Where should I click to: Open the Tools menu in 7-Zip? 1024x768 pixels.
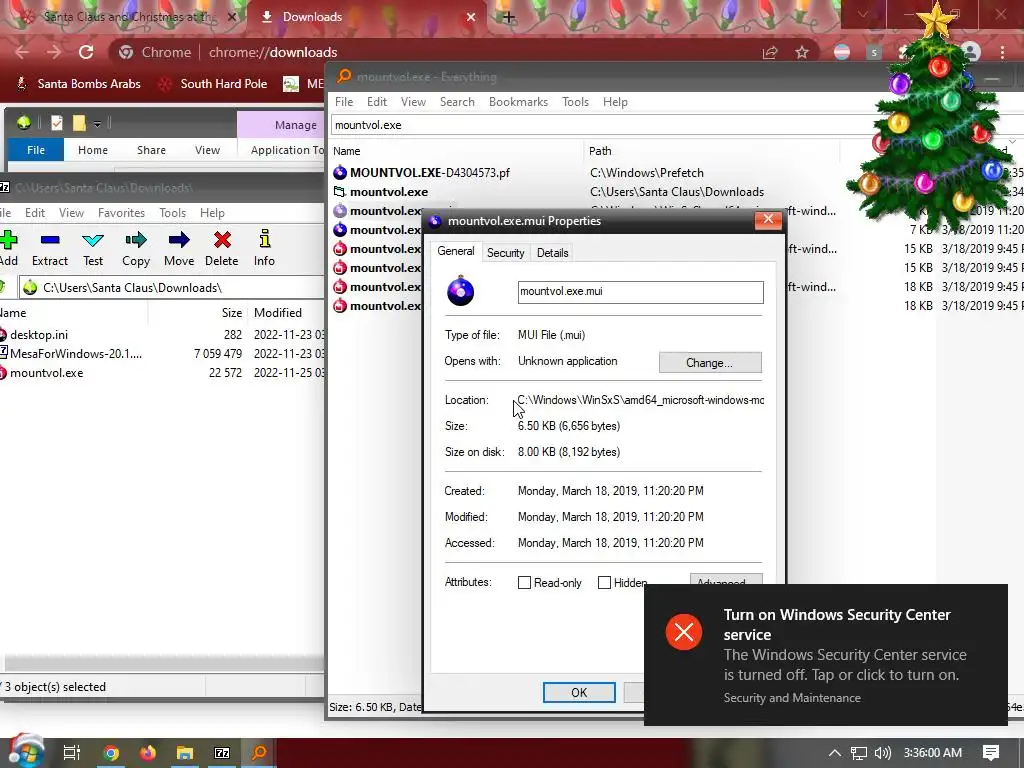(x=172, y=213)
